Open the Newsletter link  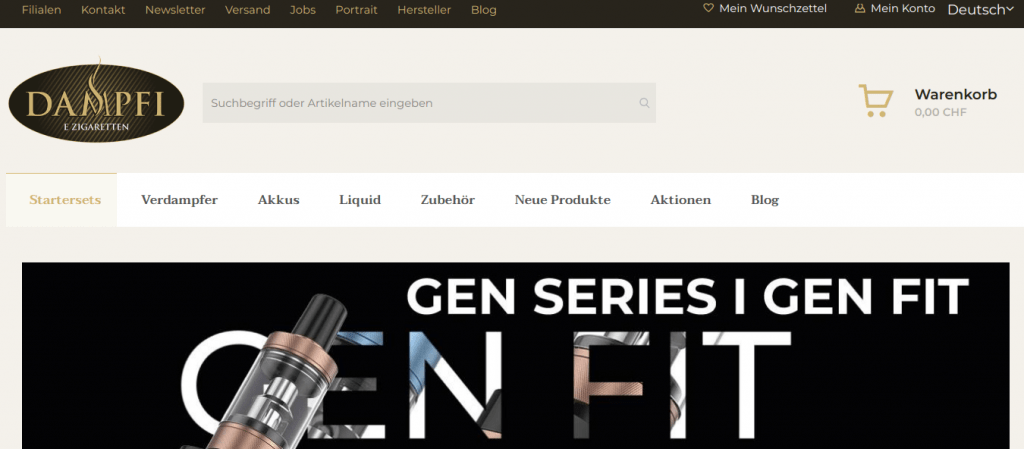coord(175,10)
